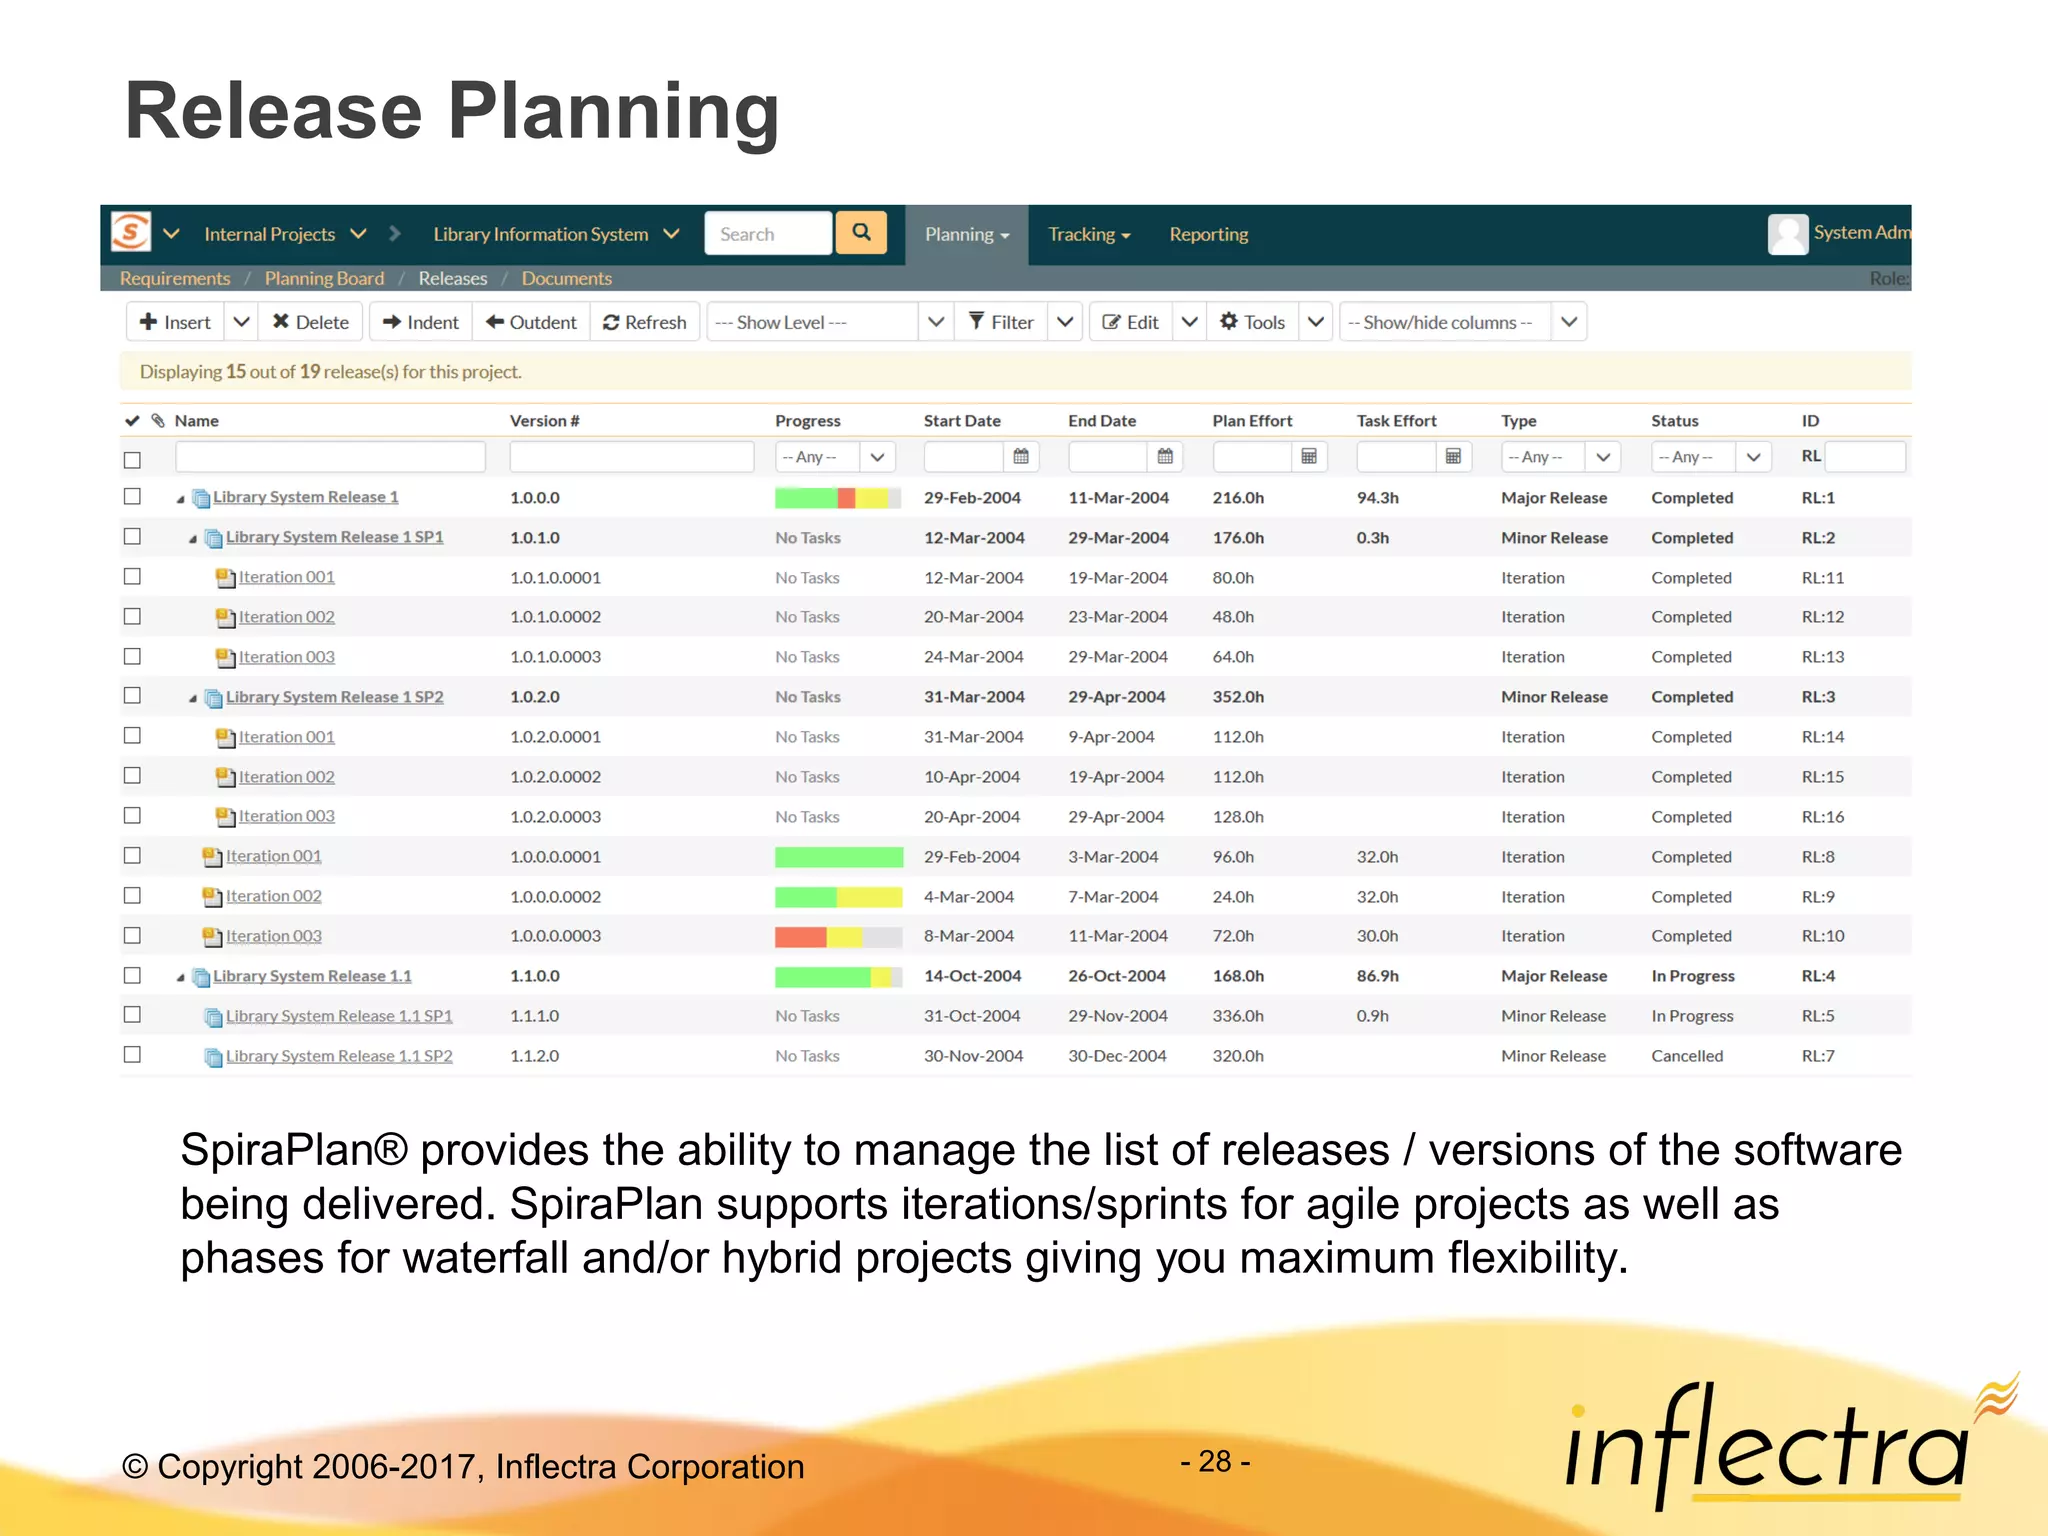2048x1536 pixels.
Task: Check the Library System Release 1 SP1 checkbox
Action: [132, 536]
